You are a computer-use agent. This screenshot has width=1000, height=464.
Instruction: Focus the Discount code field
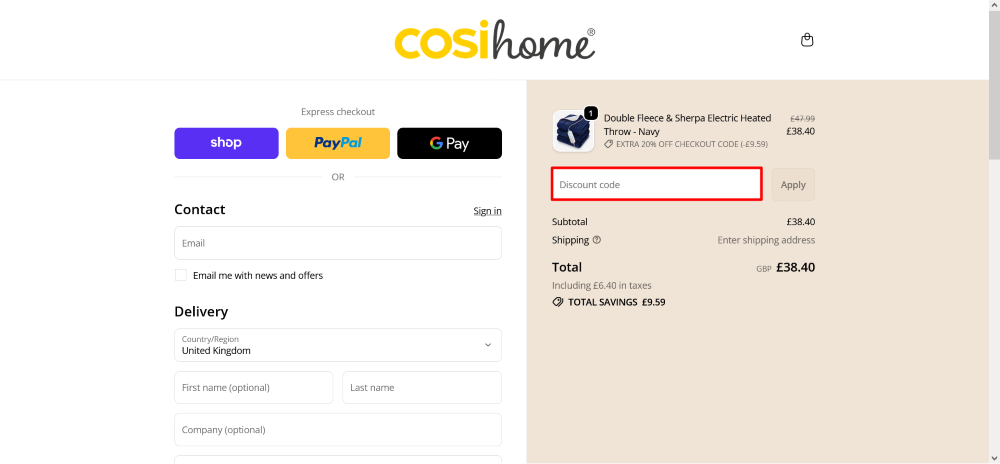click(x=657, y=184)
